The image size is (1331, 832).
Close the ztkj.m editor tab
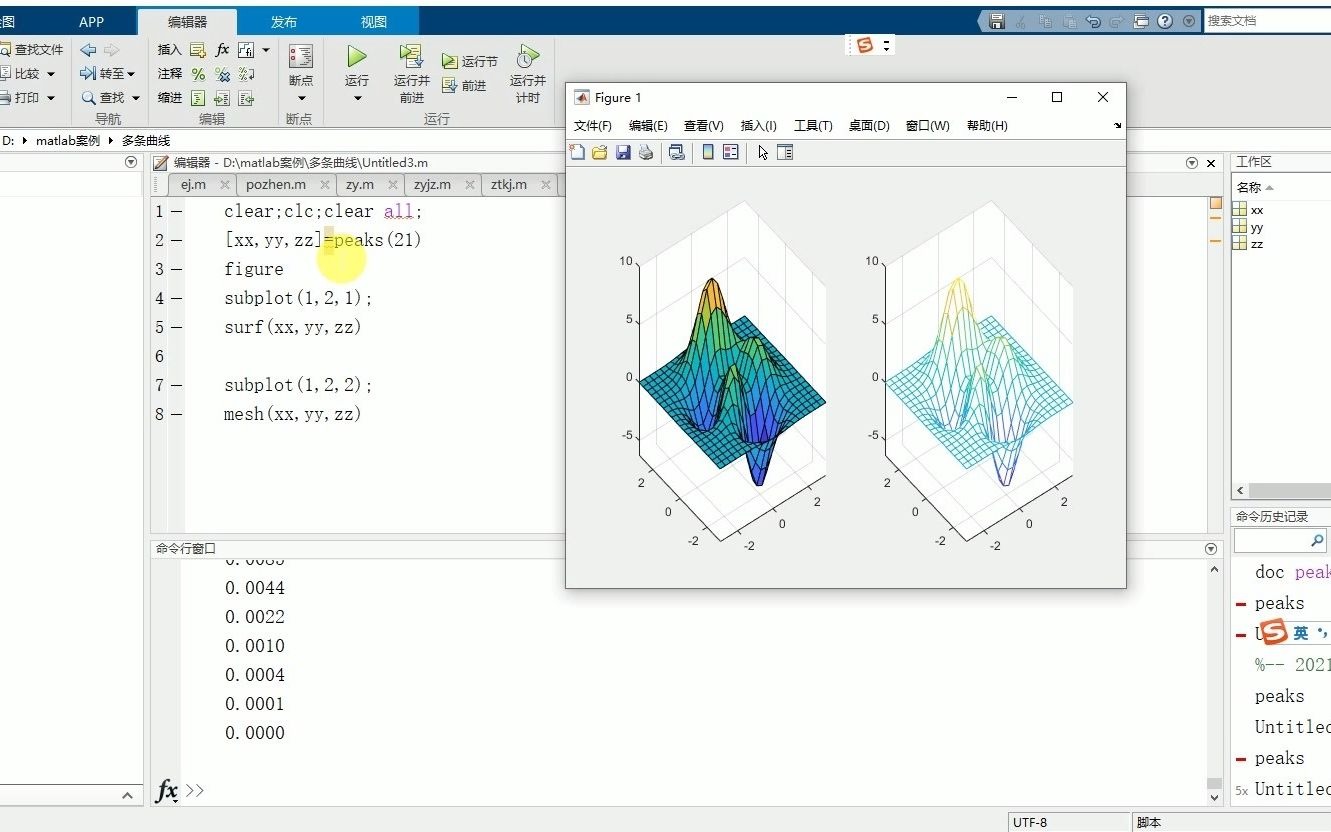pos(546,185)
